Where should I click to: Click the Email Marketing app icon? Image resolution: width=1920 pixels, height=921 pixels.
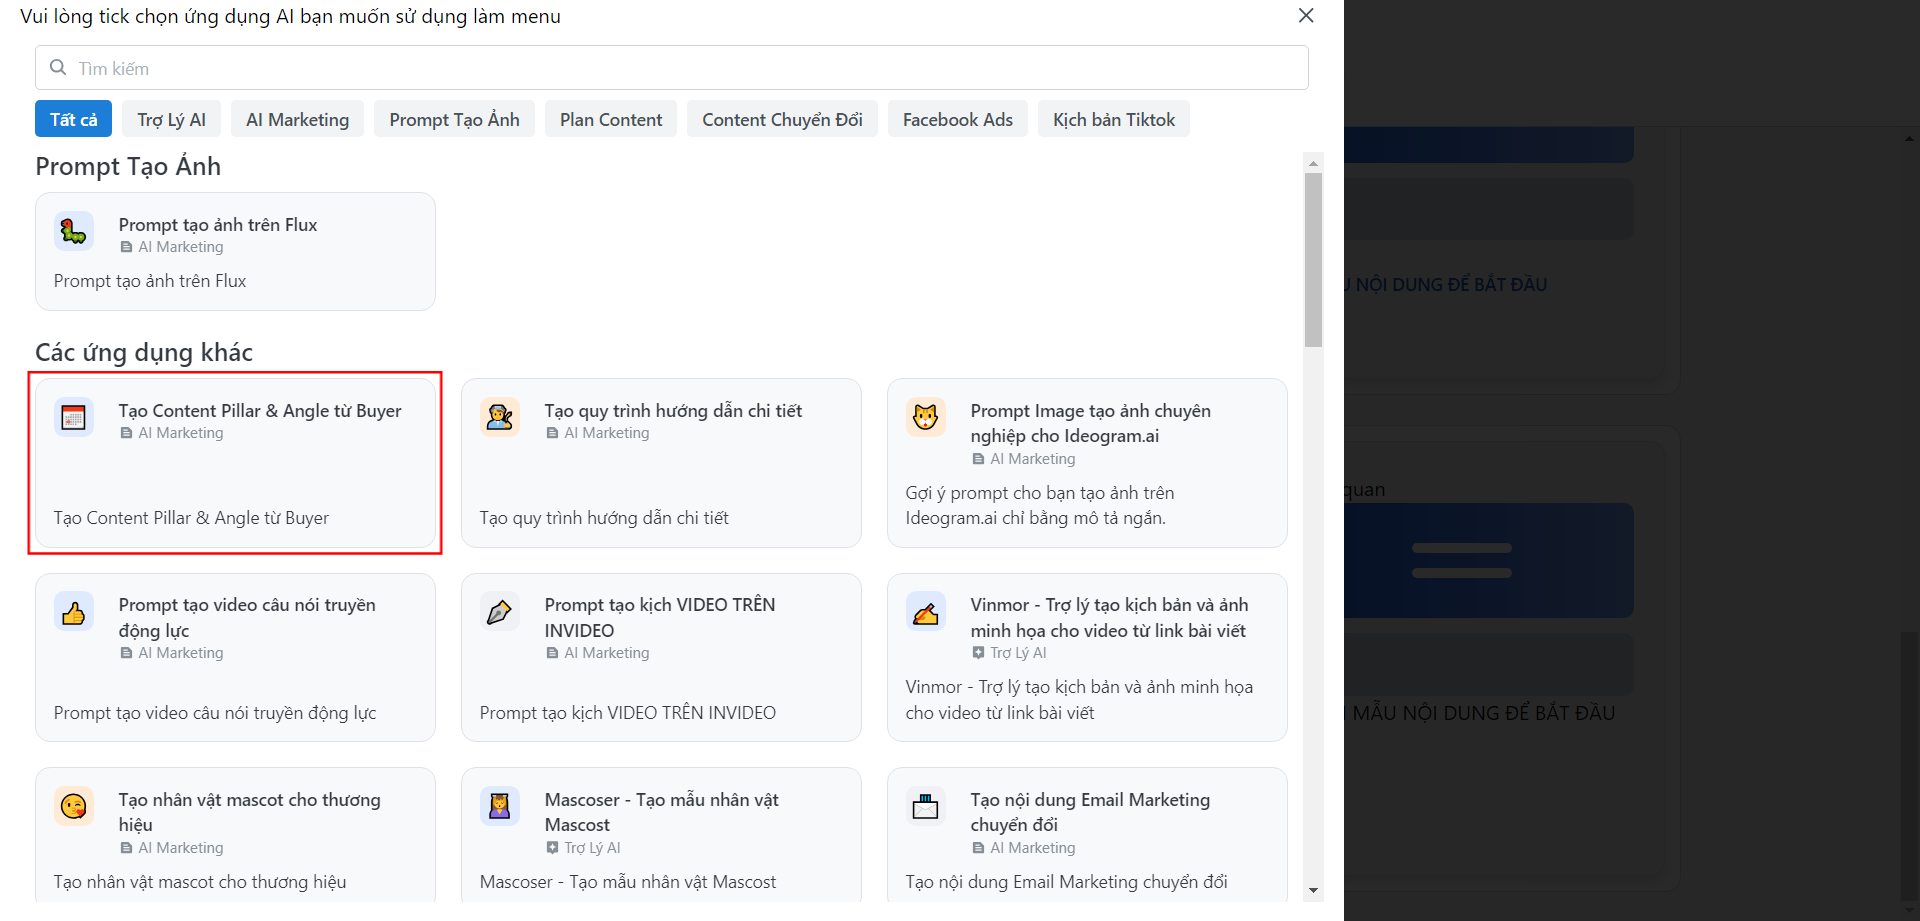(x=926, y=806)
